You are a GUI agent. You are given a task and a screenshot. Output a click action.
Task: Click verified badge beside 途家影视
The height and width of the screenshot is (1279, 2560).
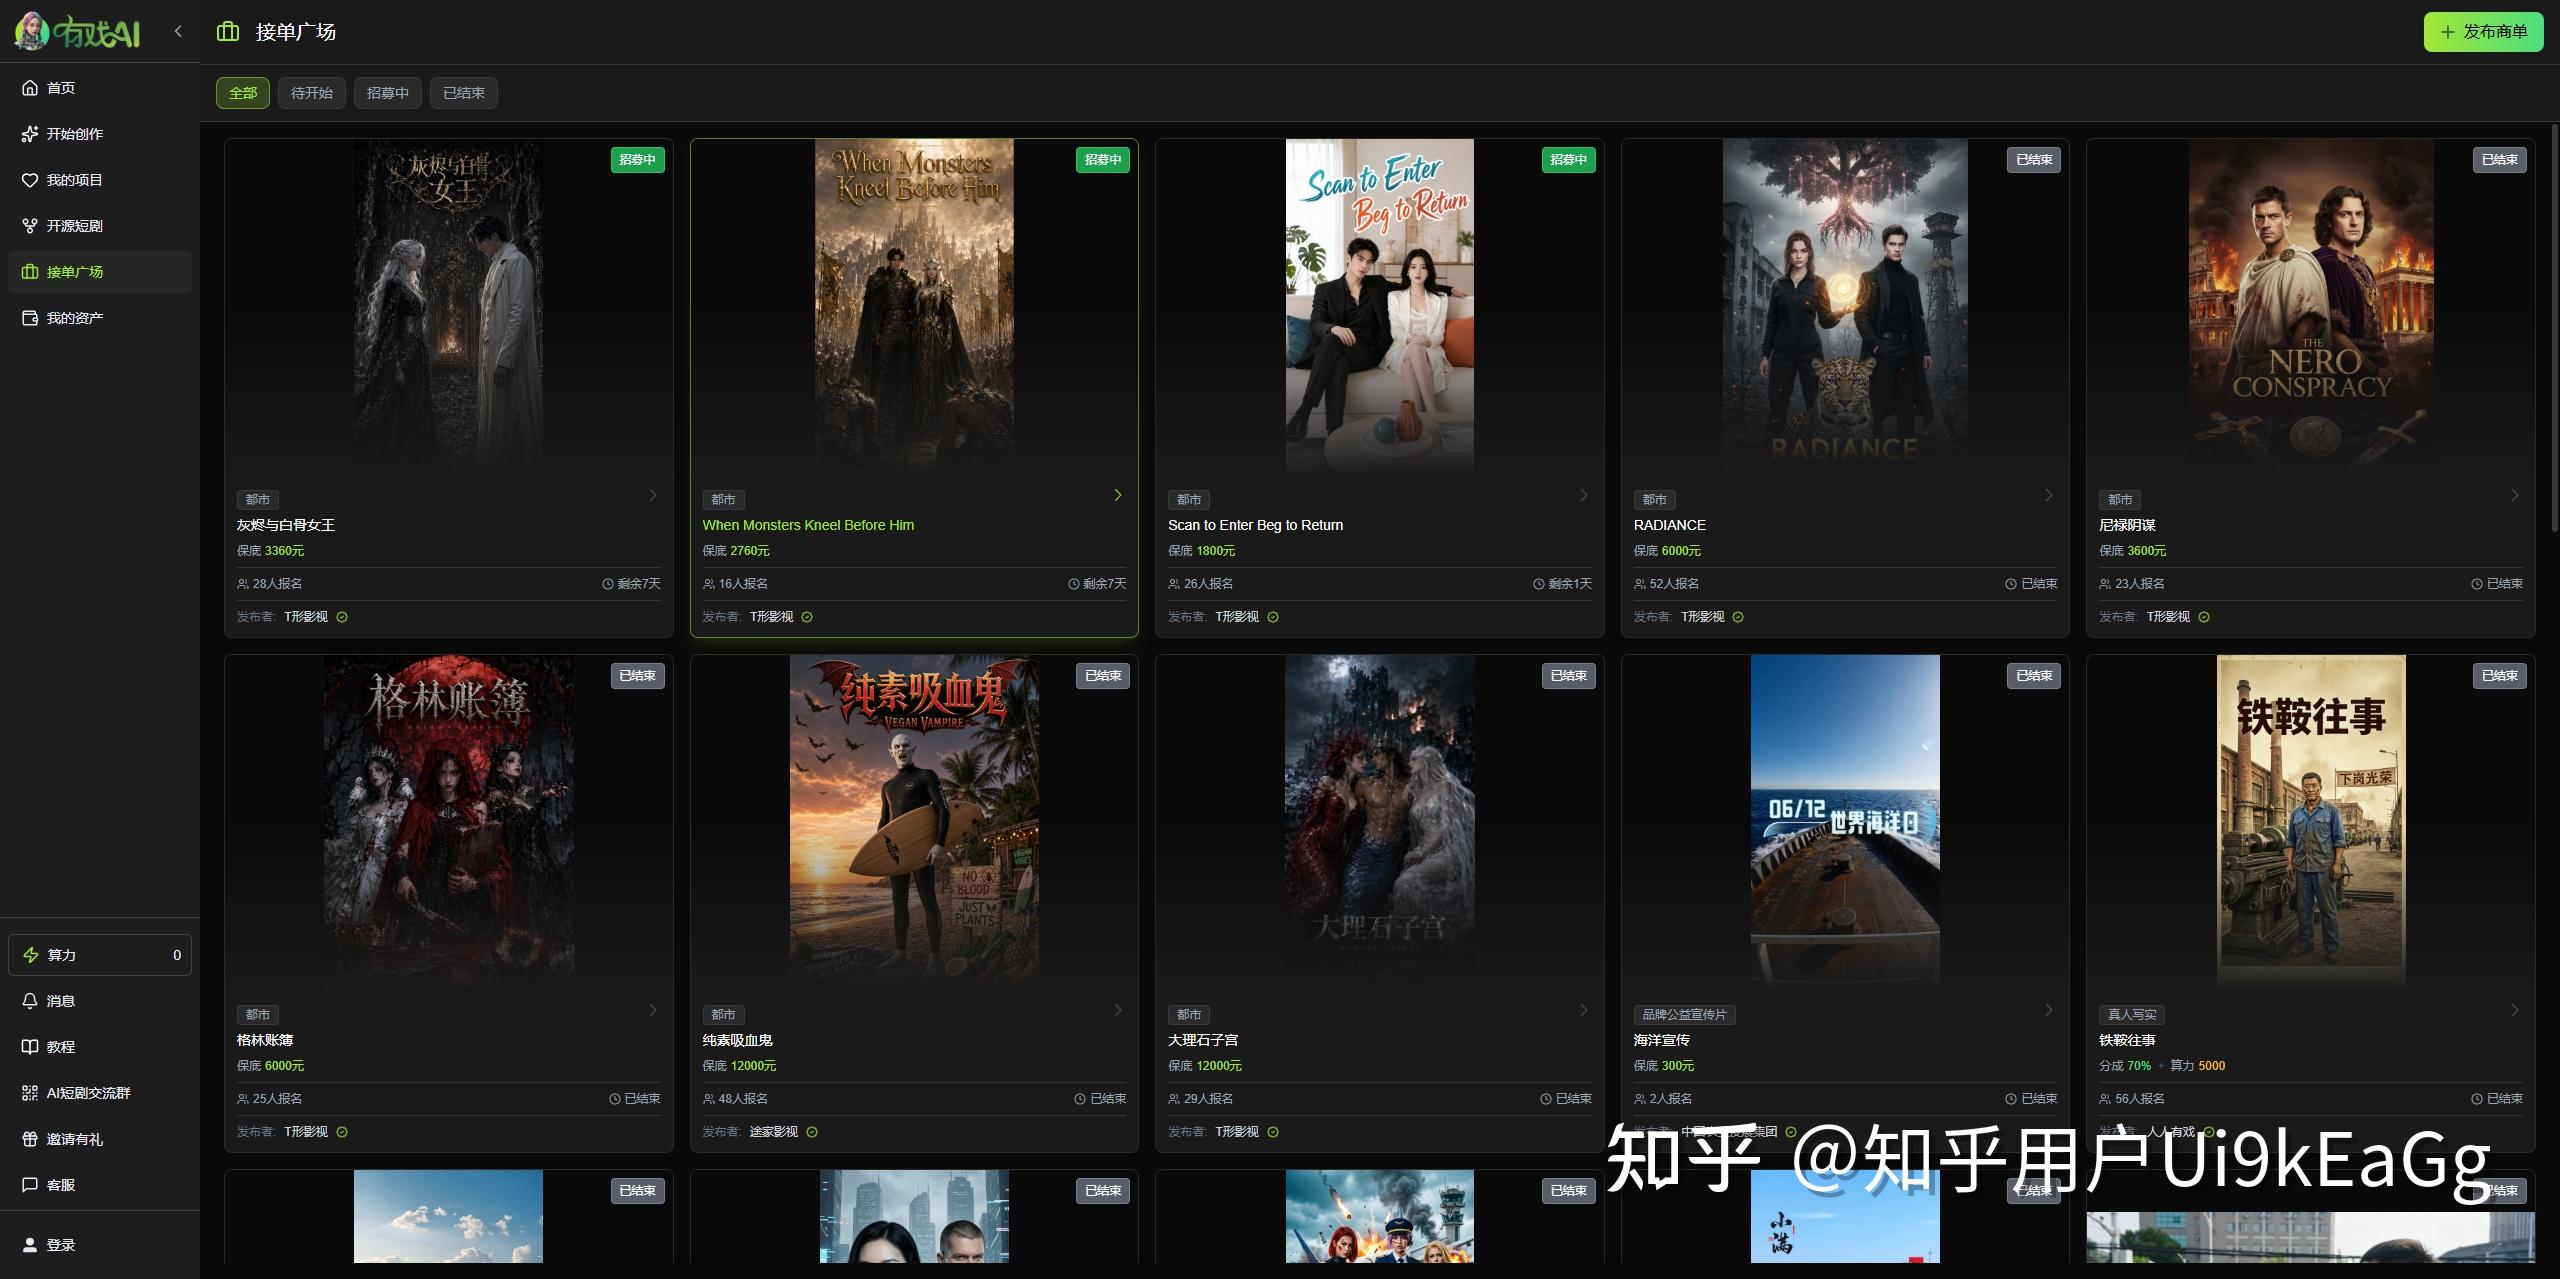point(812,1132)
